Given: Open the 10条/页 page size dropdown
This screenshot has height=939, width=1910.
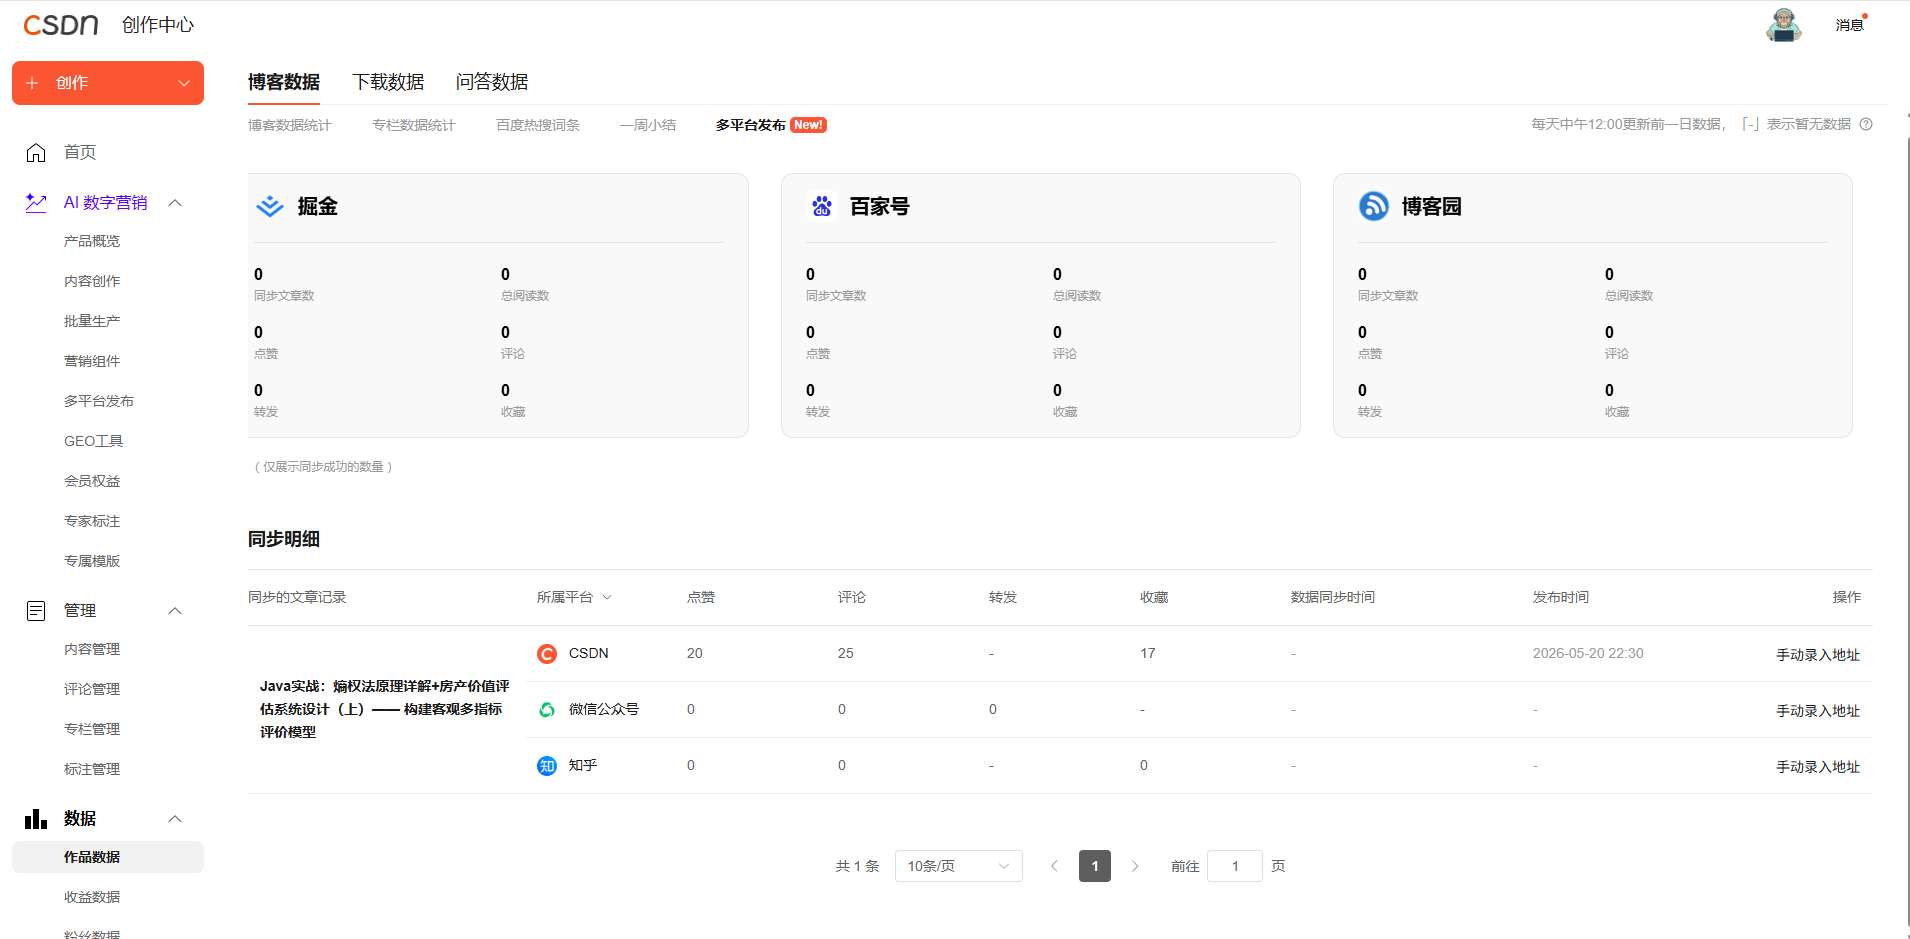Looking at the screenshot, I should (x=959, y=866).
